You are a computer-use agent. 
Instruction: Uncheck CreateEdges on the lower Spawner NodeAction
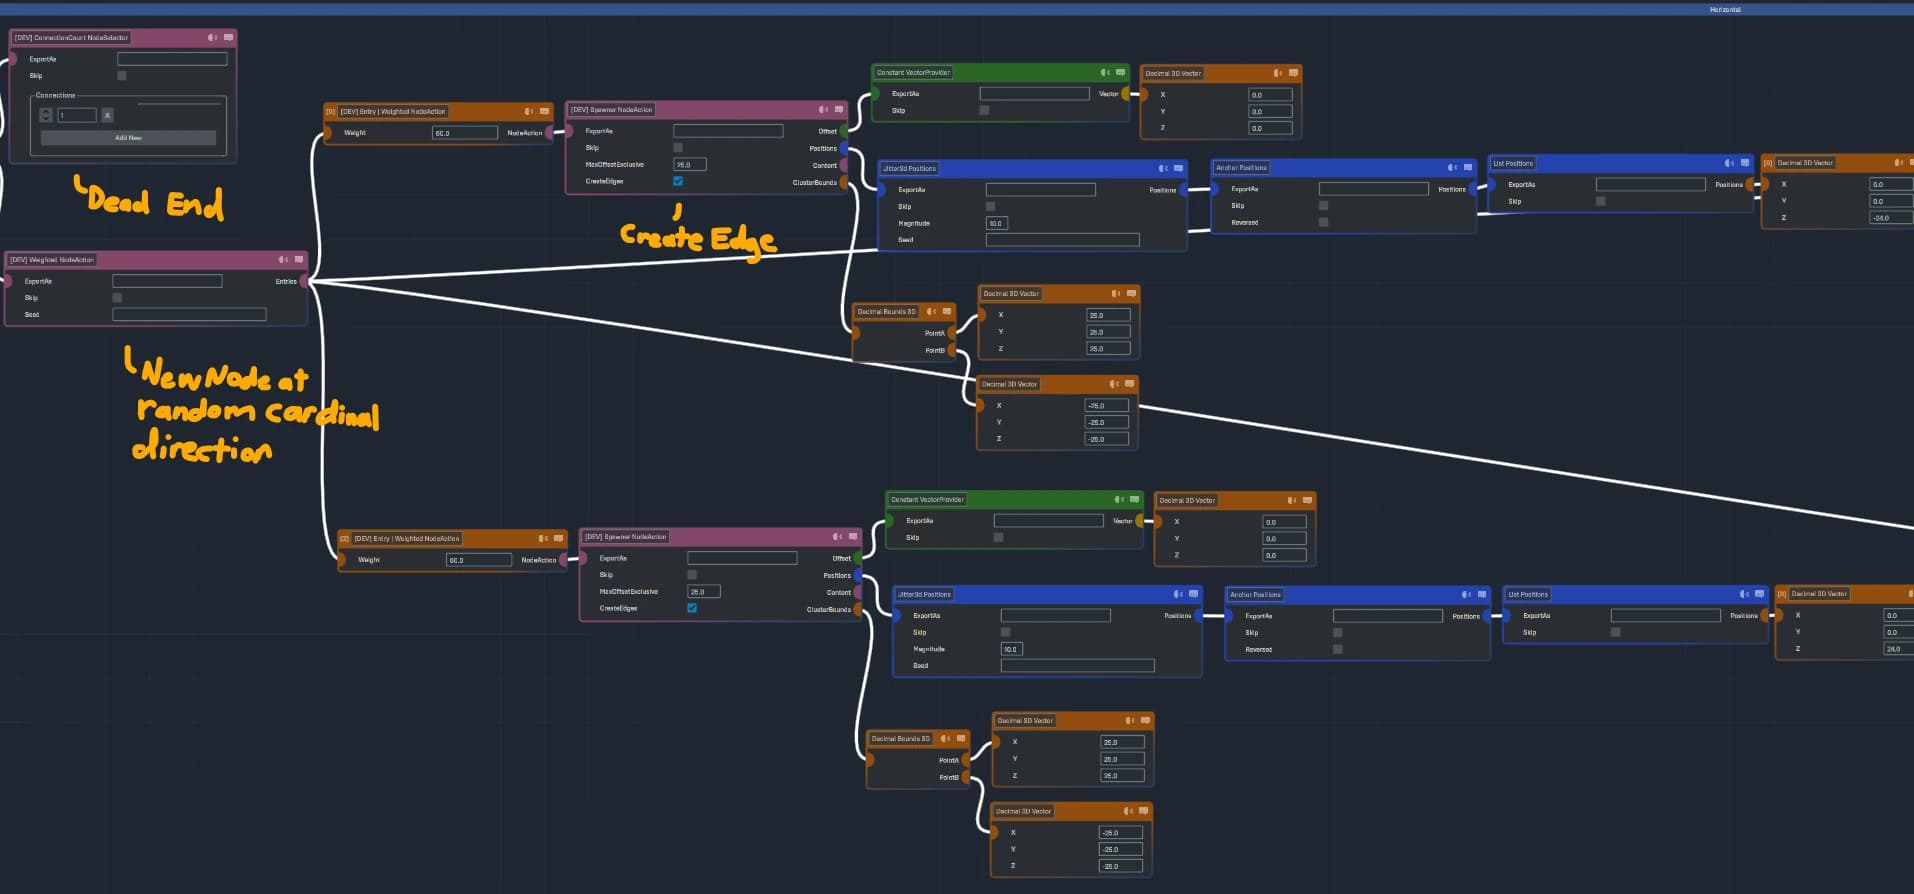(x=692, y=608)
